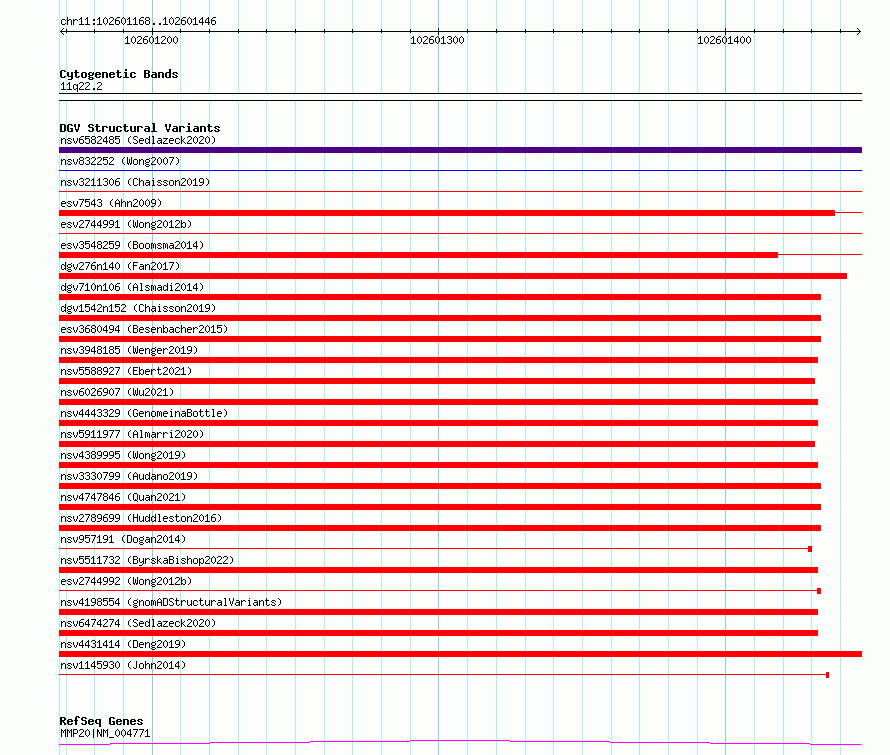Click the thin blue nsv832252 variant line
This screenshot has width=890, height=755.
tap(460, 170)
